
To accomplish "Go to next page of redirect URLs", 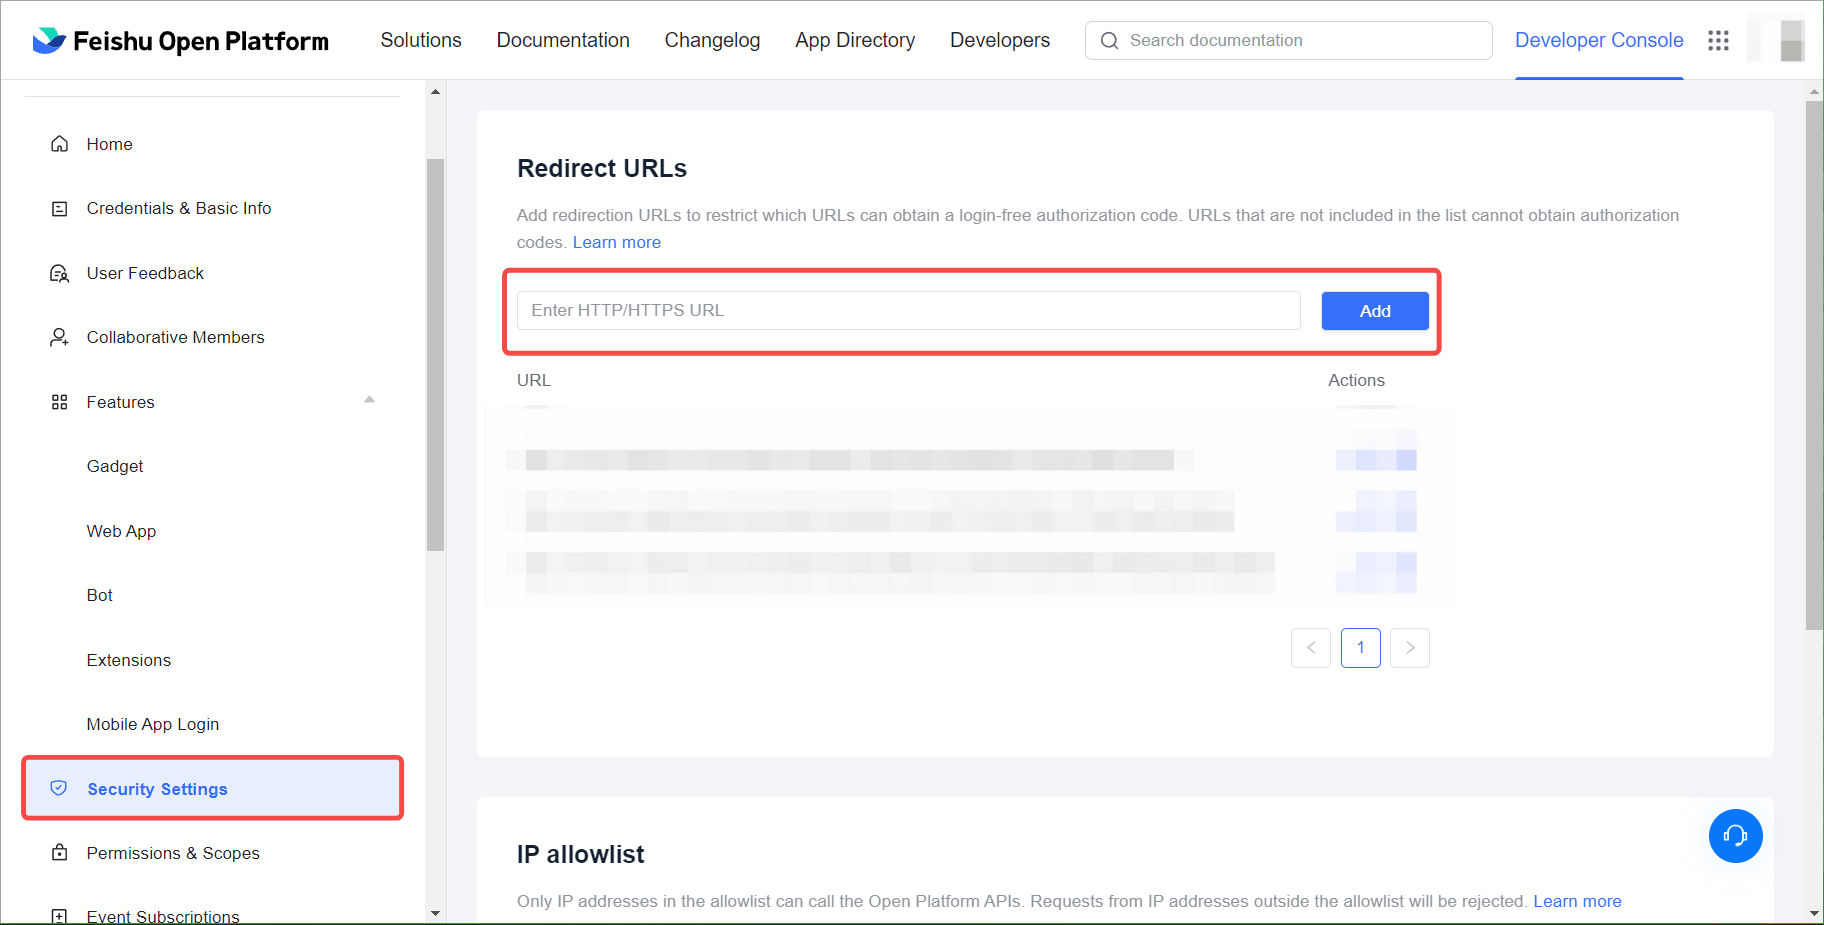I will (1409, 648).
